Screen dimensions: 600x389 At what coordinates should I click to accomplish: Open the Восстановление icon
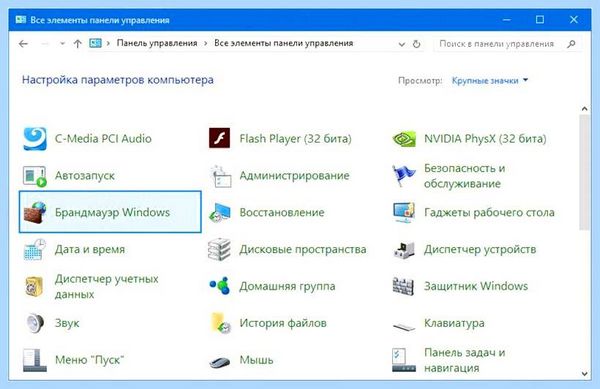pyautogui.click(x=220, y=213)
